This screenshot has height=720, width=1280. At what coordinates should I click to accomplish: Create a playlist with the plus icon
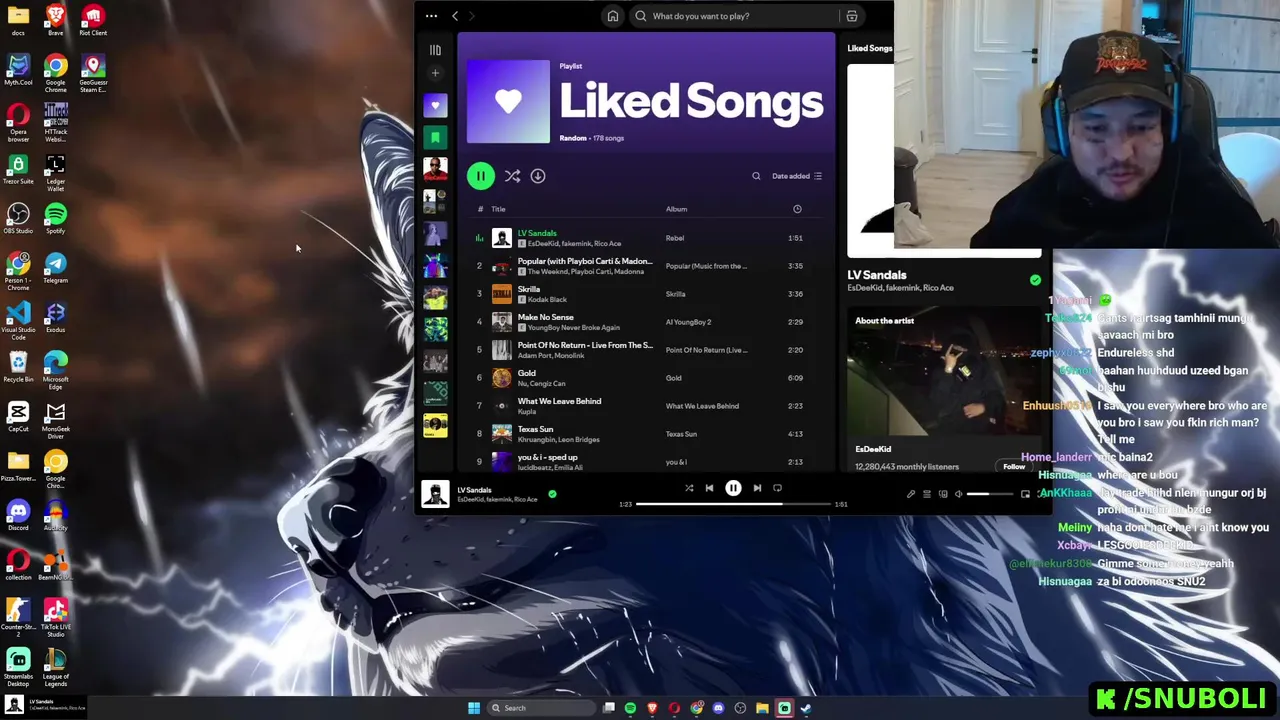(x=435, y=73)
